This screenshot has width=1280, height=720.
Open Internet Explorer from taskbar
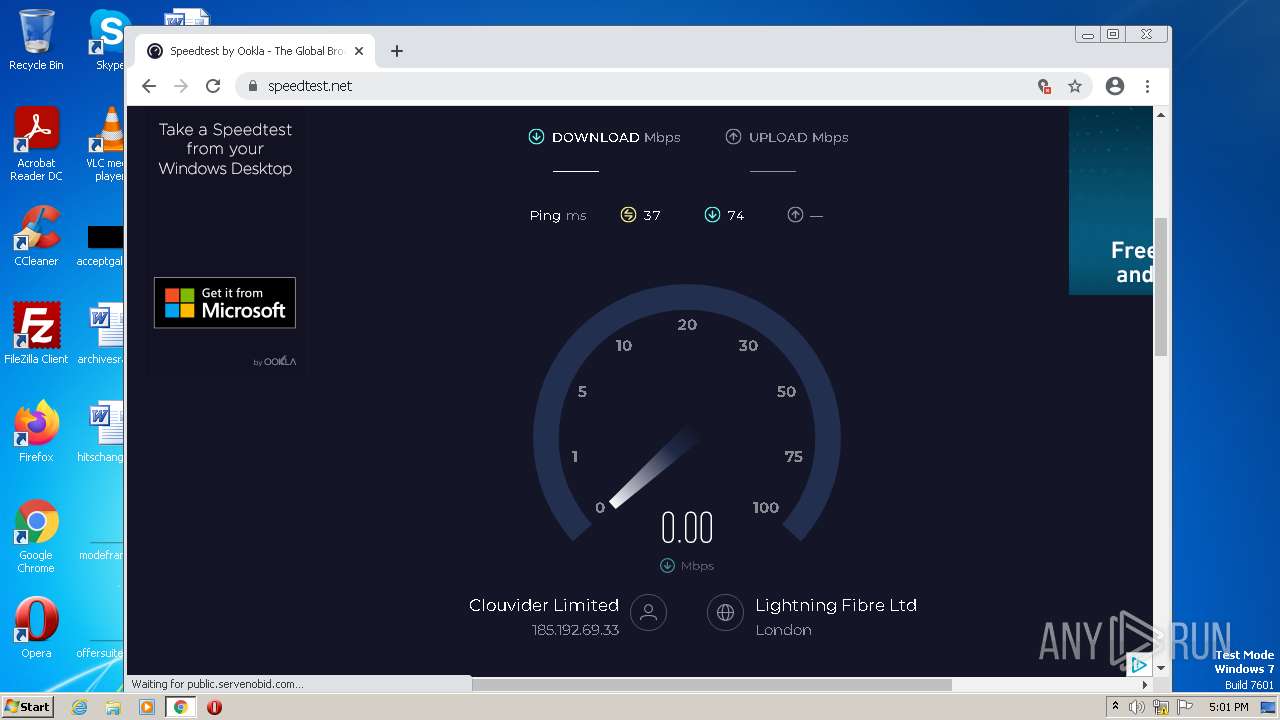click(x=80, y=707)
